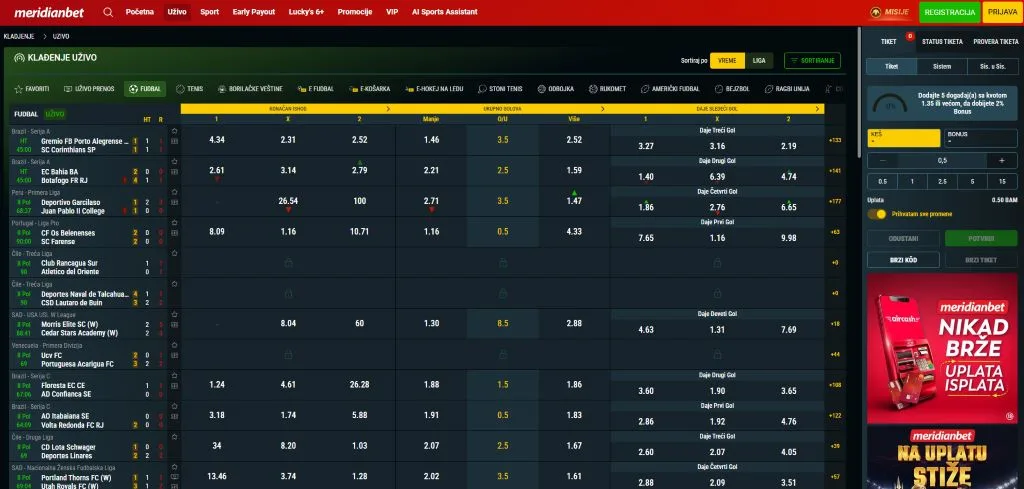Pick odds 4.34 for Gremio win
The width and height of the screenshot is (1024, 489).
pos(217,140)
